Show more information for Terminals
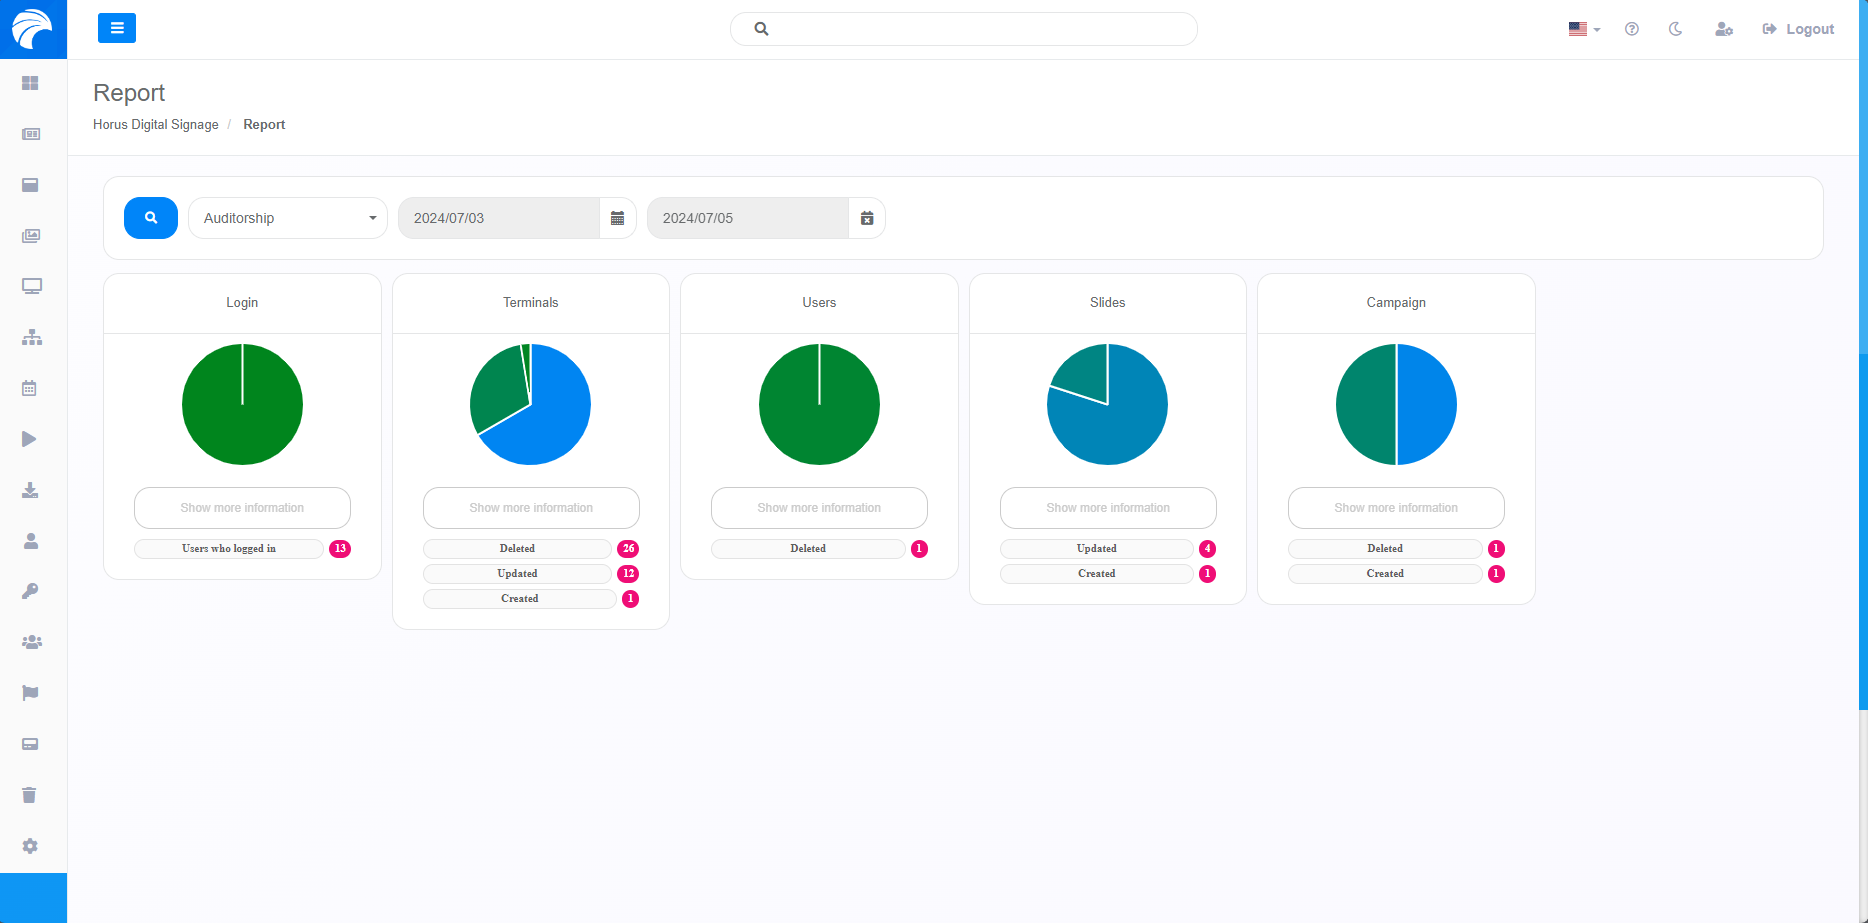Screen dimensions: 1868x923 [531, 508]
